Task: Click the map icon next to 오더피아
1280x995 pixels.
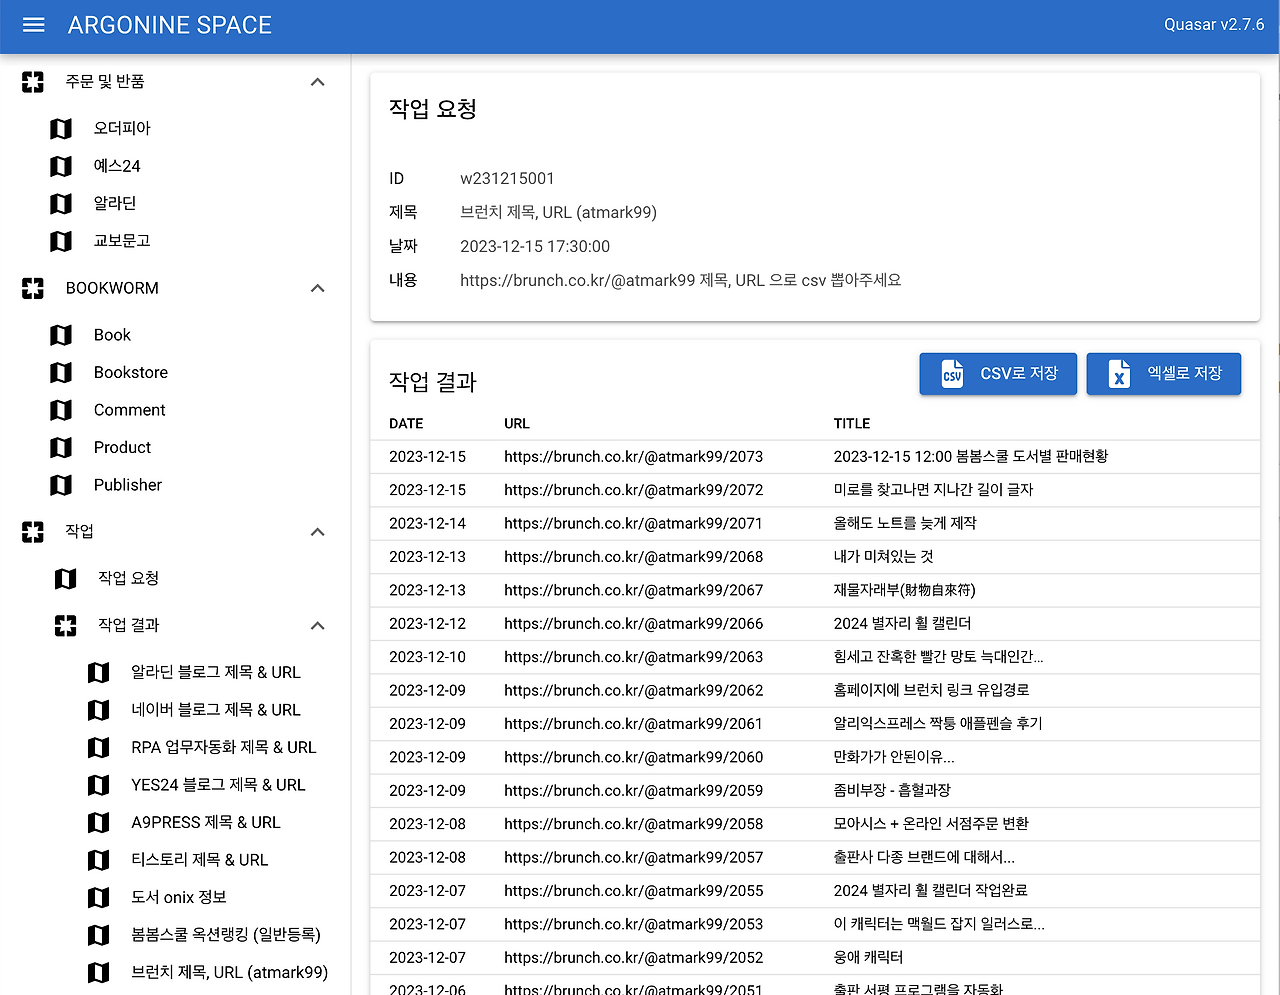Action: [x=60, y=128]
